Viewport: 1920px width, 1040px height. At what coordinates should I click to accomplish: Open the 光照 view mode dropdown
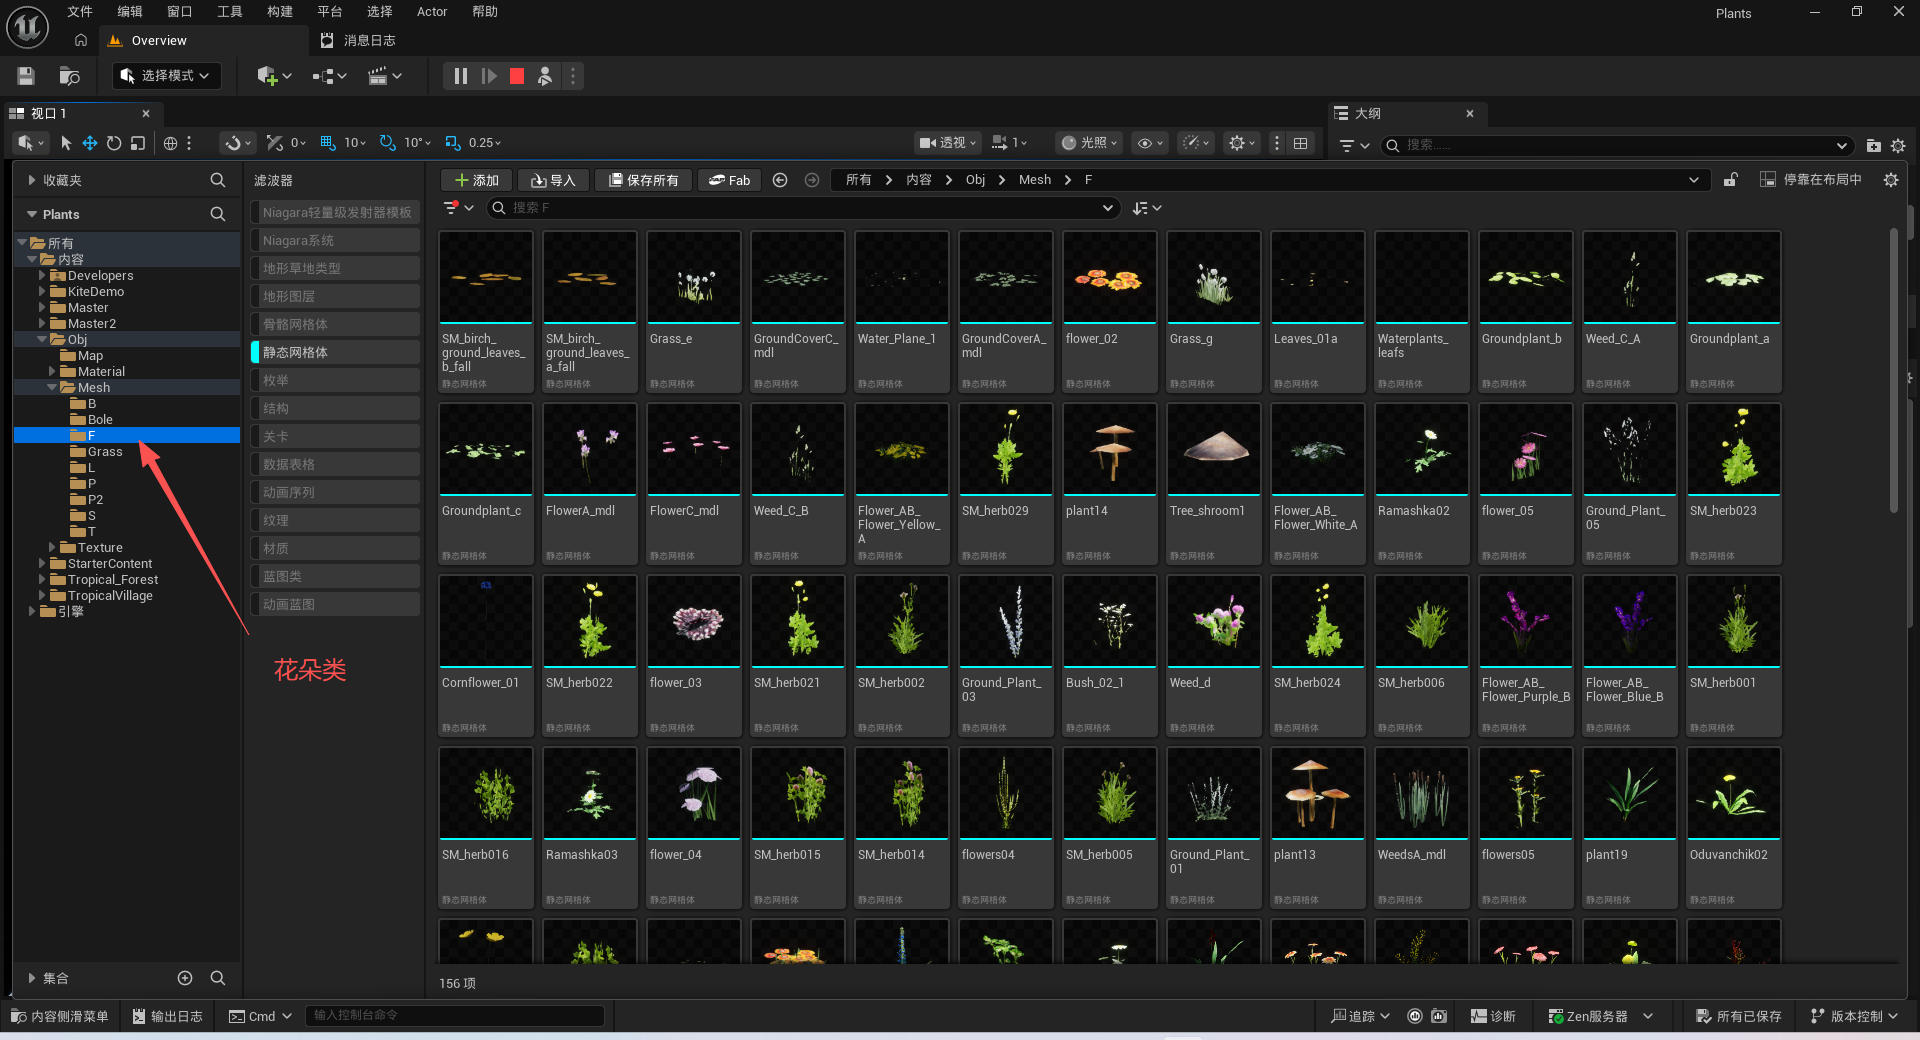[x=1090, y=143]
